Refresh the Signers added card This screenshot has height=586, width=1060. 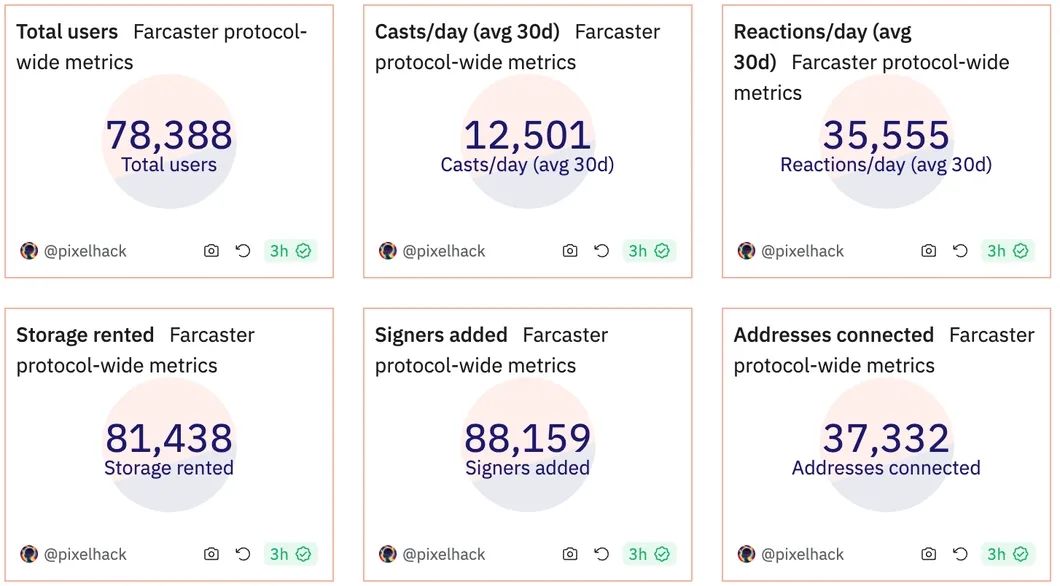point(602,554)
